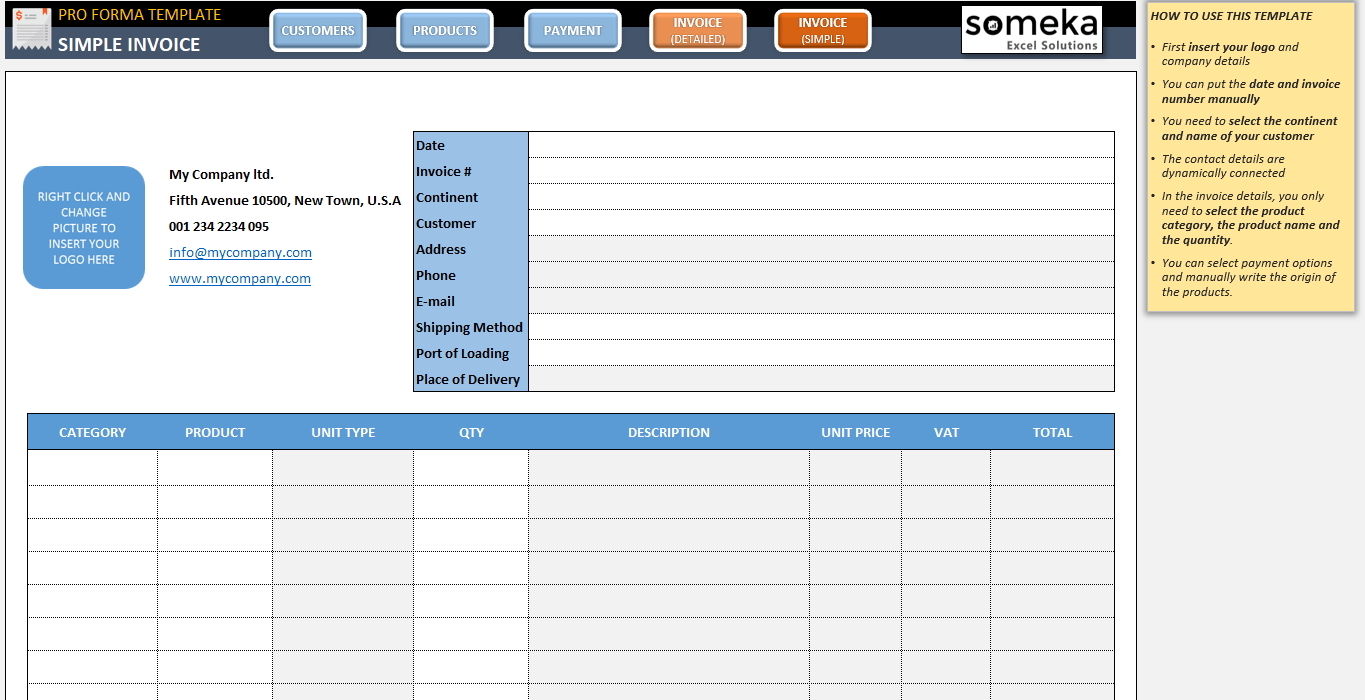The image size is (1365, 700).
Task: Click the Phone value cell
Action: pyautogui.click(x=821, y=275)
